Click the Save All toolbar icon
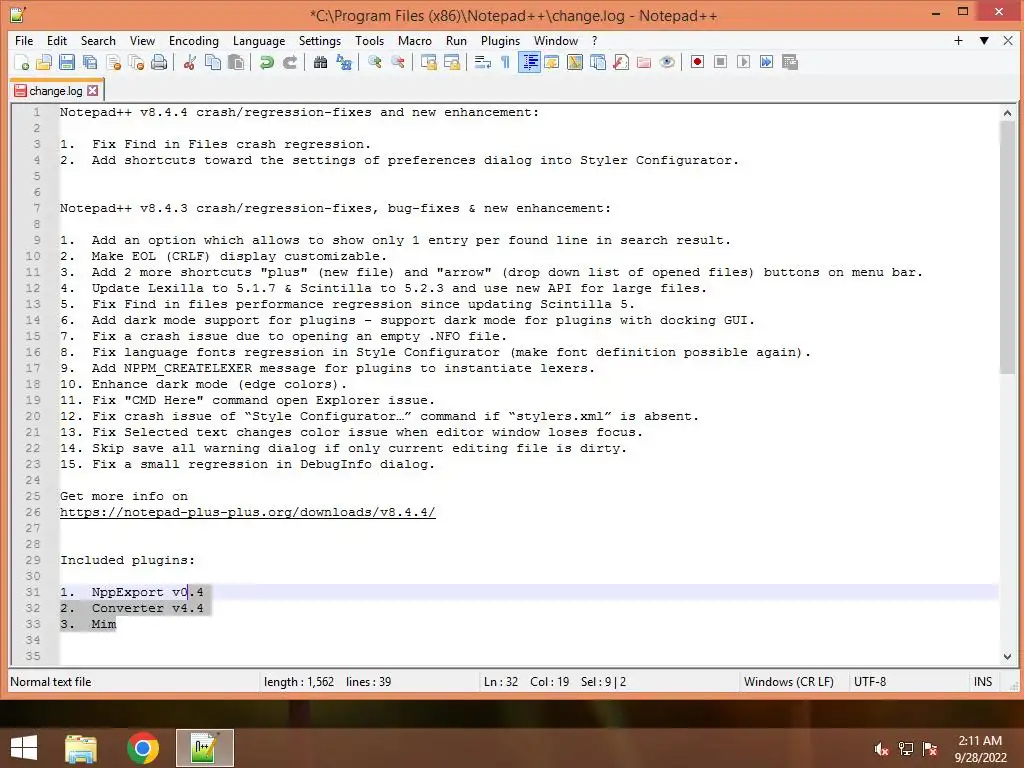This screenshot has height=768, width=1024. coord(89,63)
